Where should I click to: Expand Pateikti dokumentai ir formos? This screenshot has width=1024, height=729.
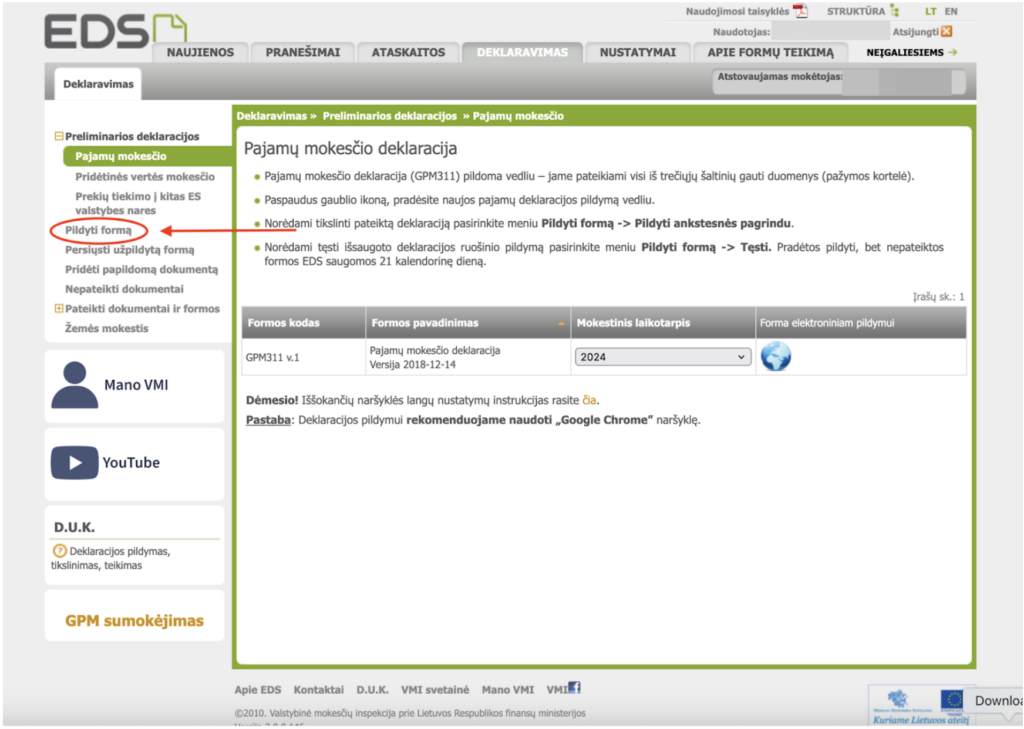(x=59, y=309)
